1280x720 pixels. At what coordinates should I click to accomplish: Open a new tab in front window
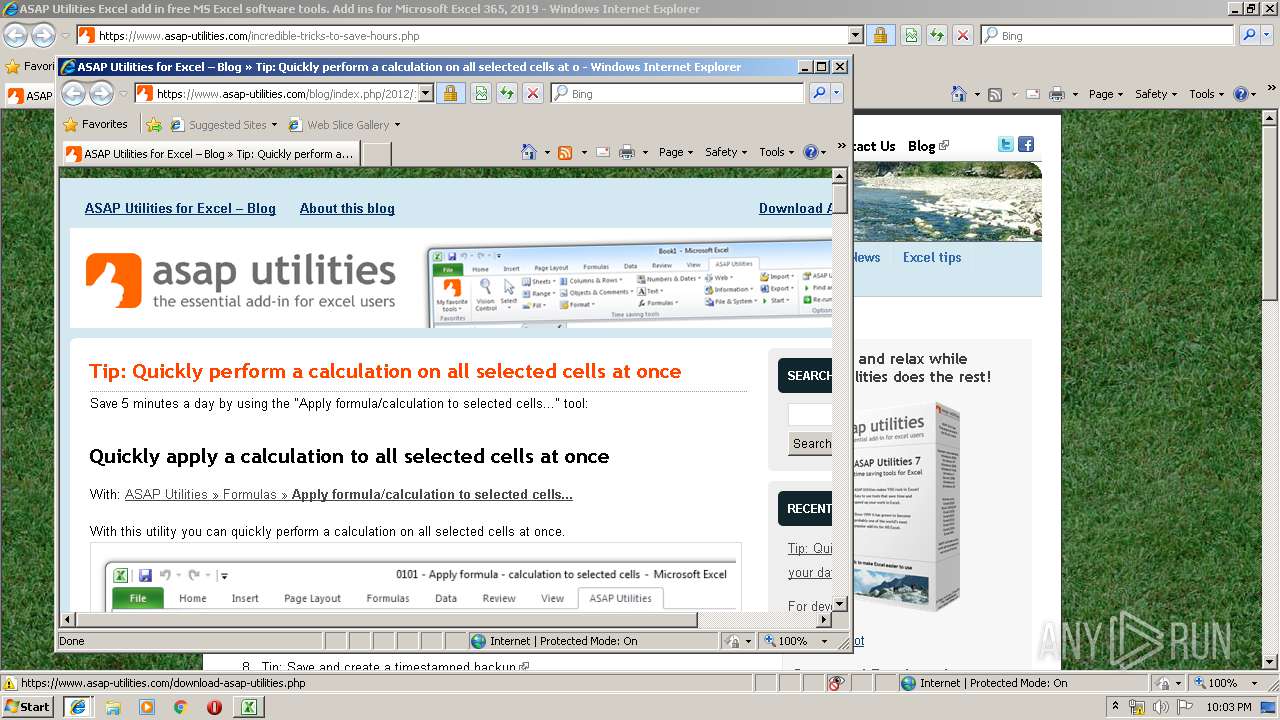pos(376,154)
